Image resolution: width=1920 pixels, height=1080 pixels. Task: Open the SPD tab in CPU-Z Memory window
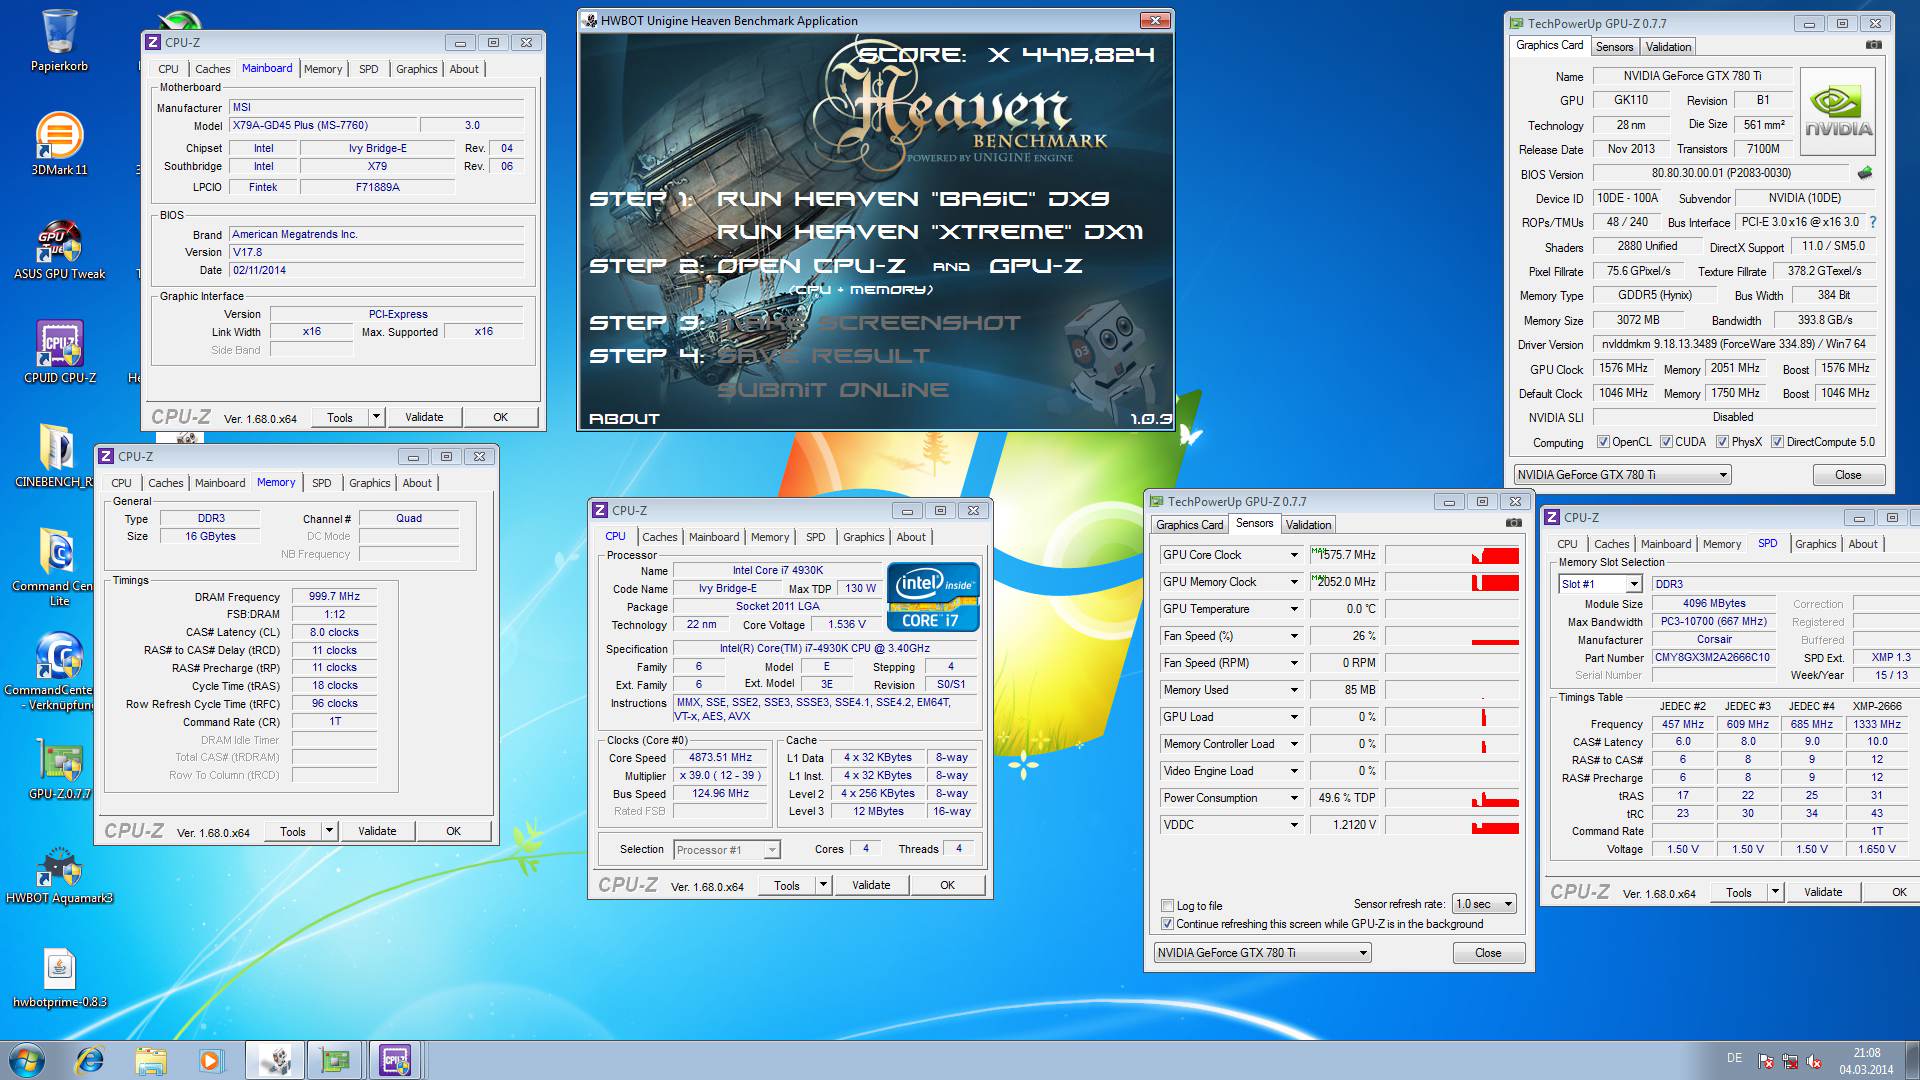[321, 483]
